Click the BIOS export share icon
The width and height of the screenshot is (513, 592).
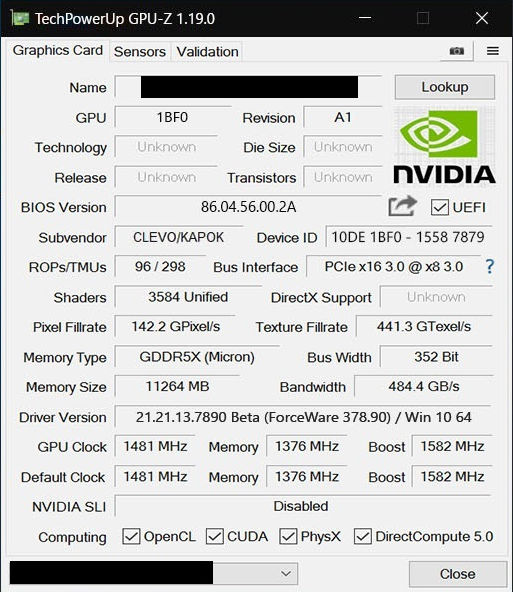(x=403, y=206)
